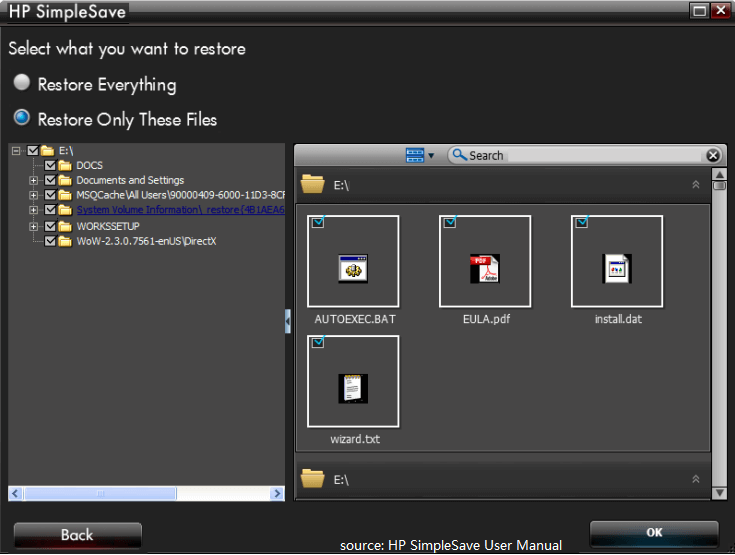Click the file pane vertical scroll thumb
This screenshot has width=735, height=555.
point(719,186)
